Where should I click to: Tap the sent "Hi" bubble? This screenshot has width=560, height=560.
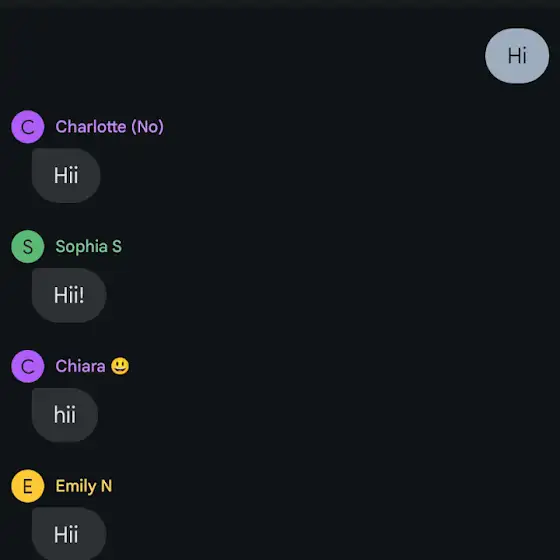pos(517,56)
